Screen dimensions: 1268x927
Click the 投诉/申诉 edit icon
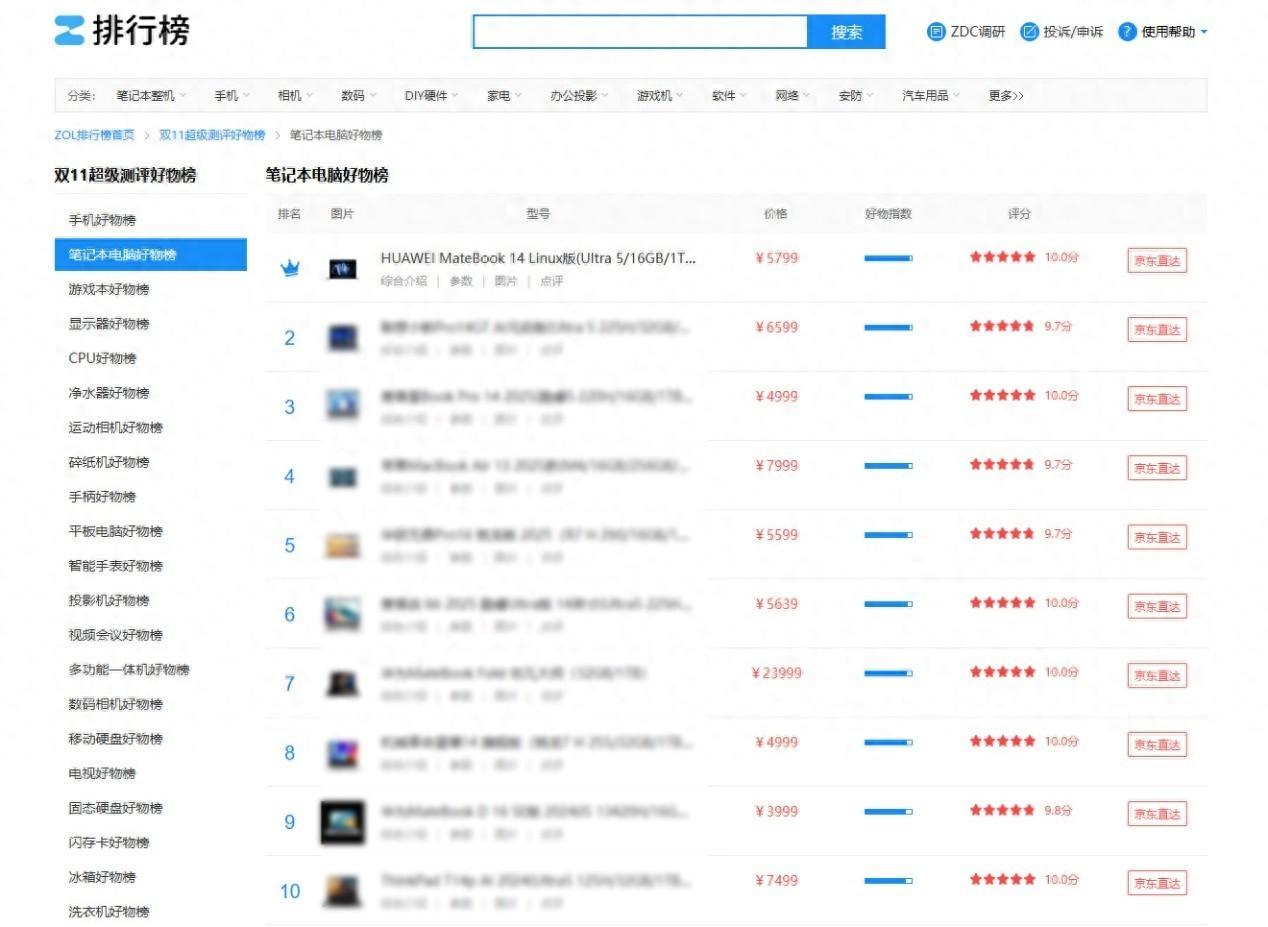(x=1029, y=32)
